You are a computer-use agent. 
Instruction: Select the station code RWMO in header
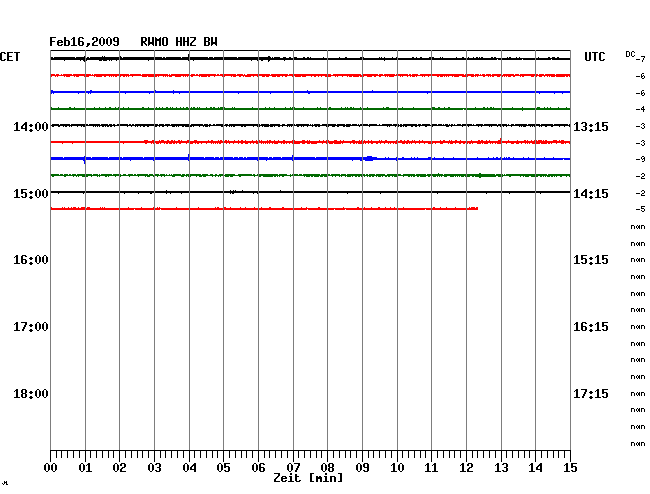coord(154,42)
